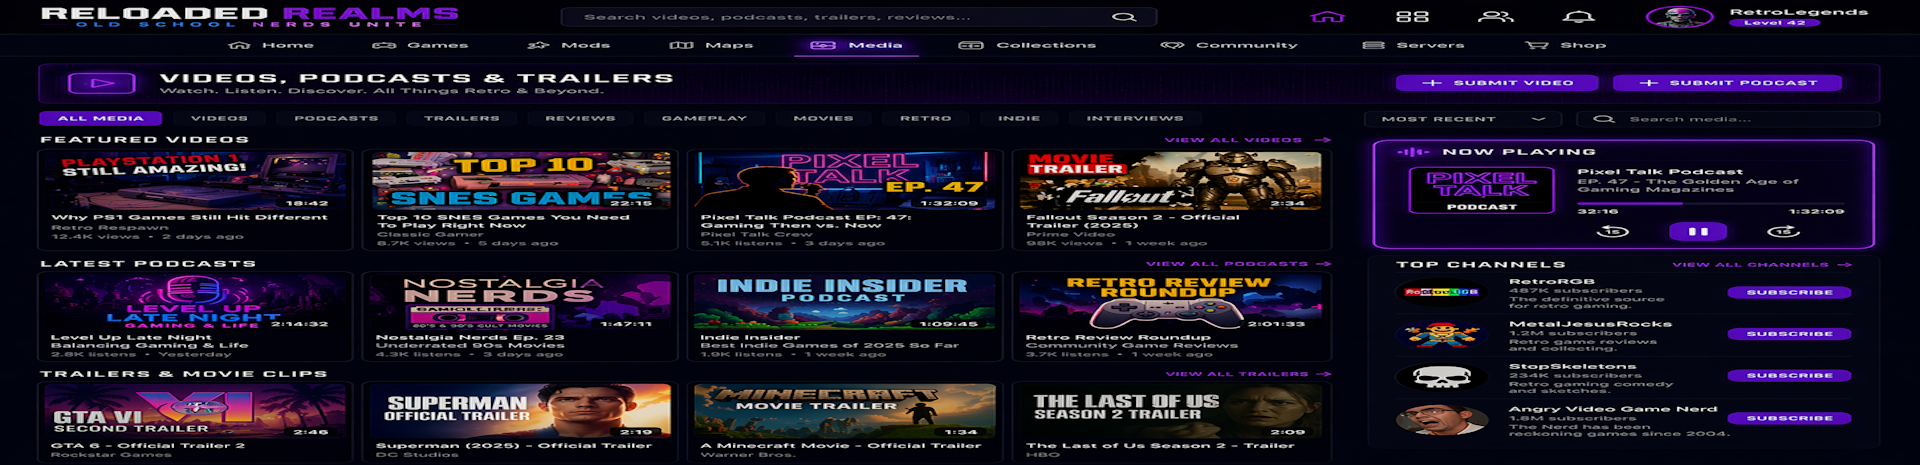Viewport: 1920px width, 465px height.
Task: Open the Top 10 SNES Games thumbnail
Action: click(x=521, y=180)
